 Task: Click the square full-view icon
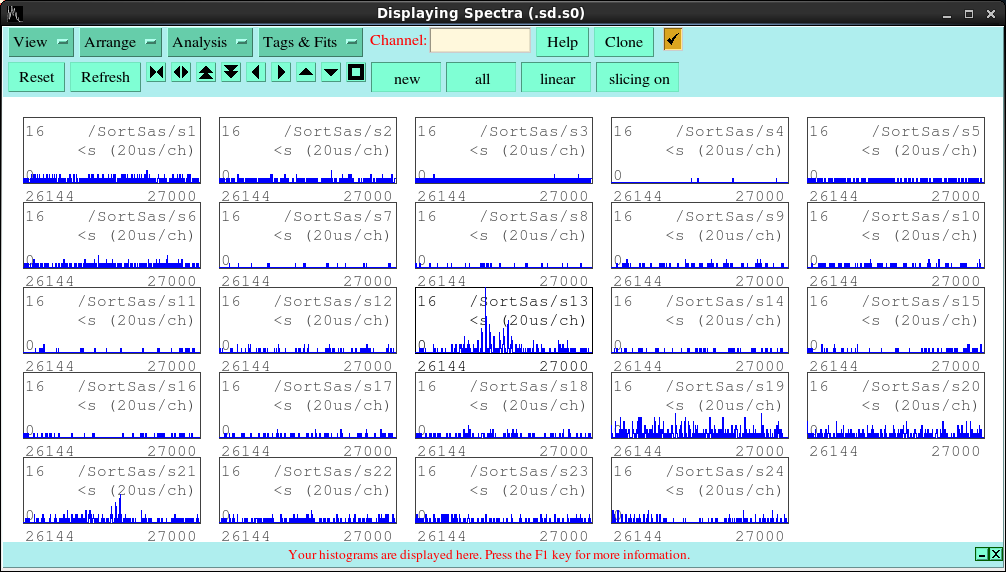click(x=356, y=72)
